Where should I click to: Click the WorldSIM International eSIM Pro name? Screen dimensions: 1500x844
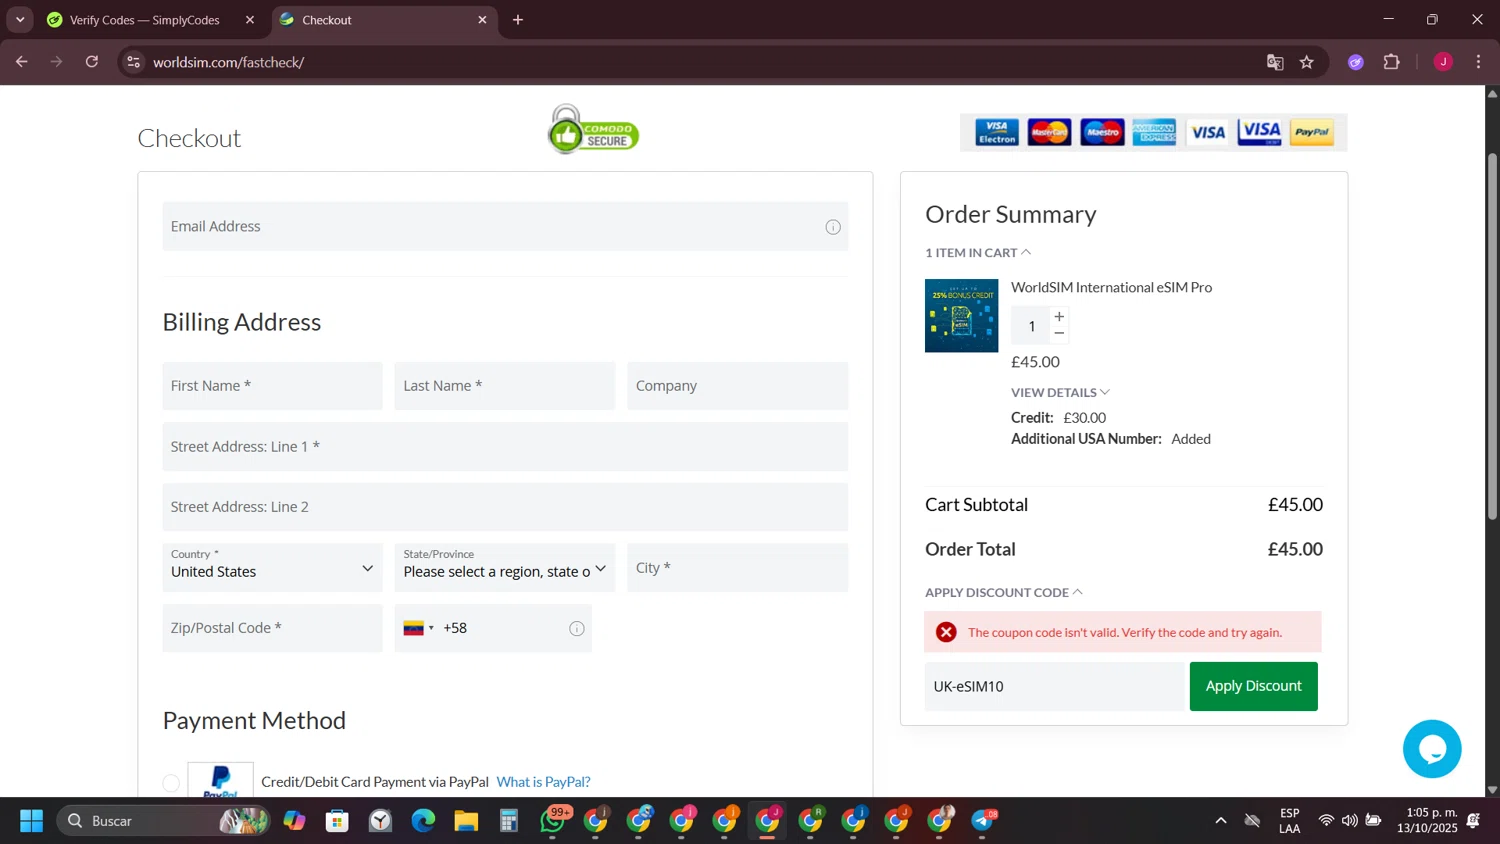(1111, 287)
